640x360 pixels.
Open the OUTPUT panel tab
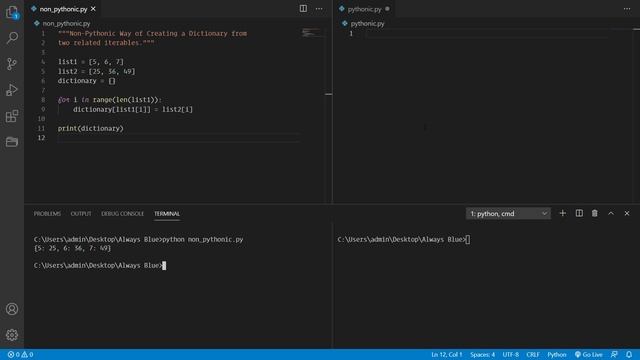(81, 213)
